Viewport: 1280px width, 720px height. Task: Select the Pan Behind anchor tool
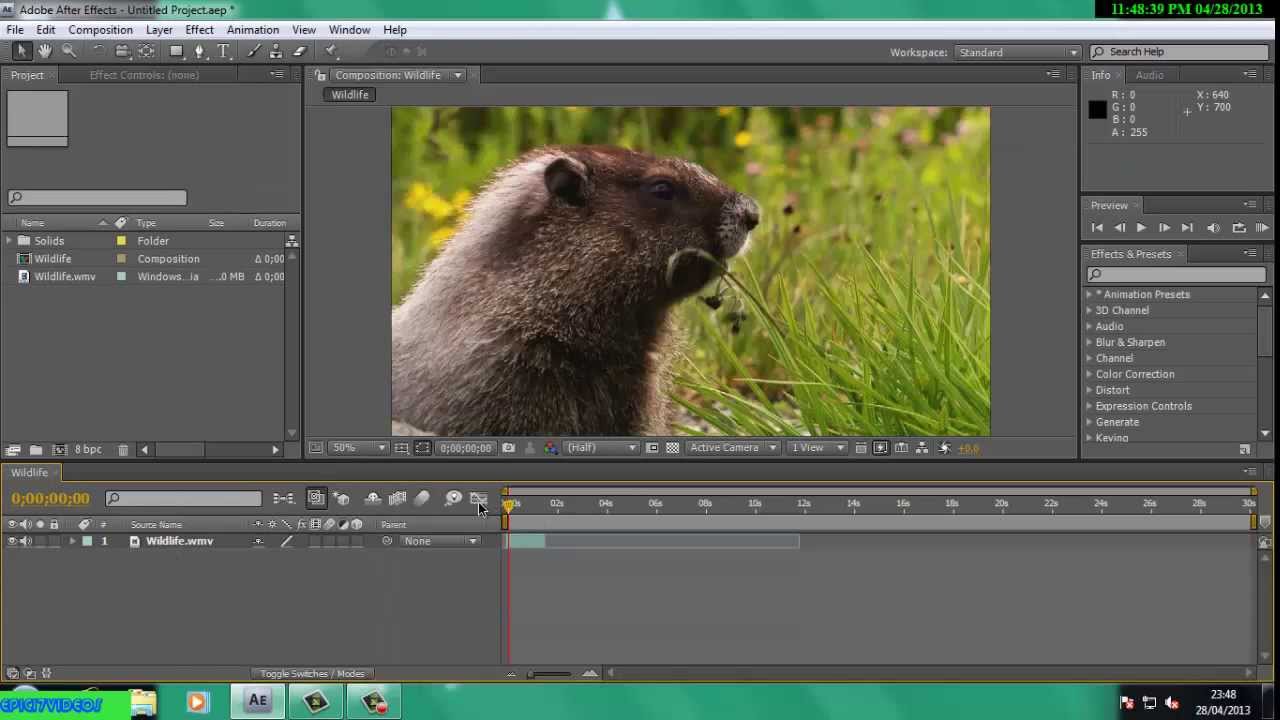[x=146, y=51]
